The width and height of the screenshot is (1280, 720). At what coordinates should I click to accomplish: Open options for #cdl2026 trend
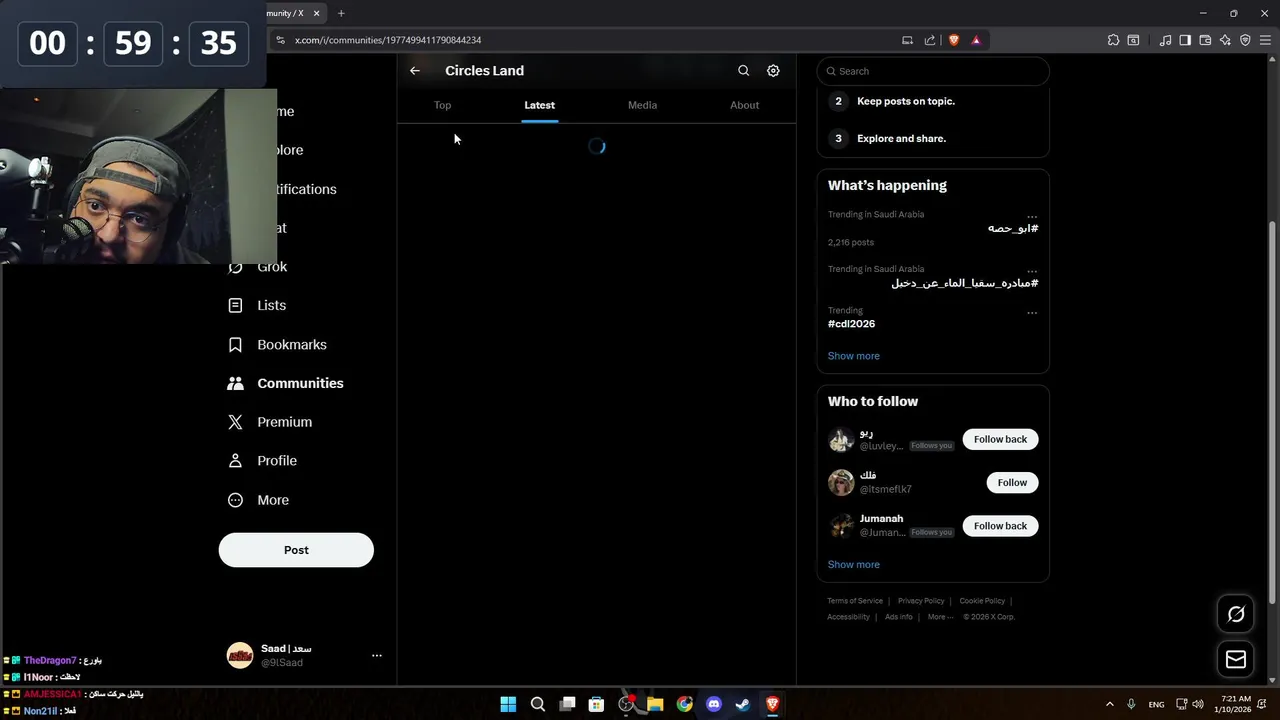(1032, 313)
